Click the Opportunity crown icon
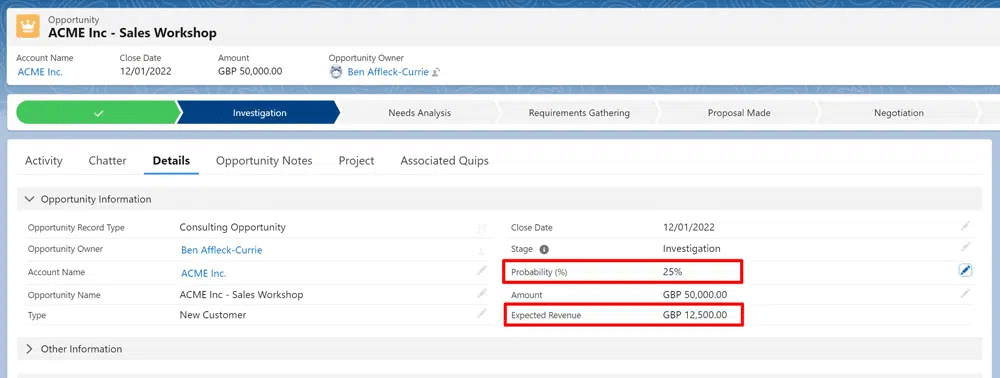1000x378 pixels. click(27, 27)
